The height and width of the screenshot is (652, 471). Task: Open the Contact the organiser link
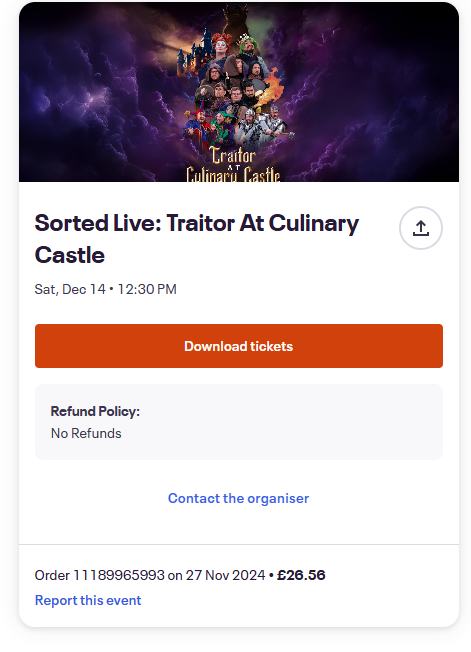238,498
